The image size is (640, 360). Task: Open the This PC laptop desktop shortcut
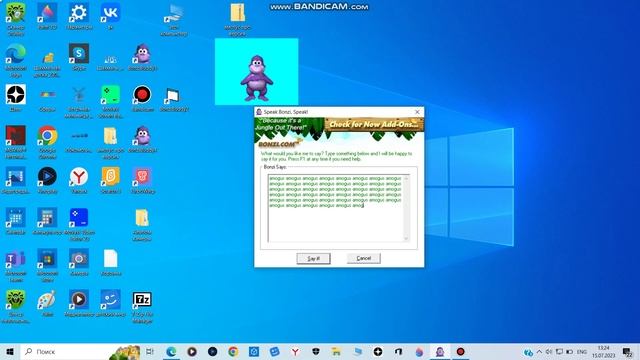tap(174, 19)
